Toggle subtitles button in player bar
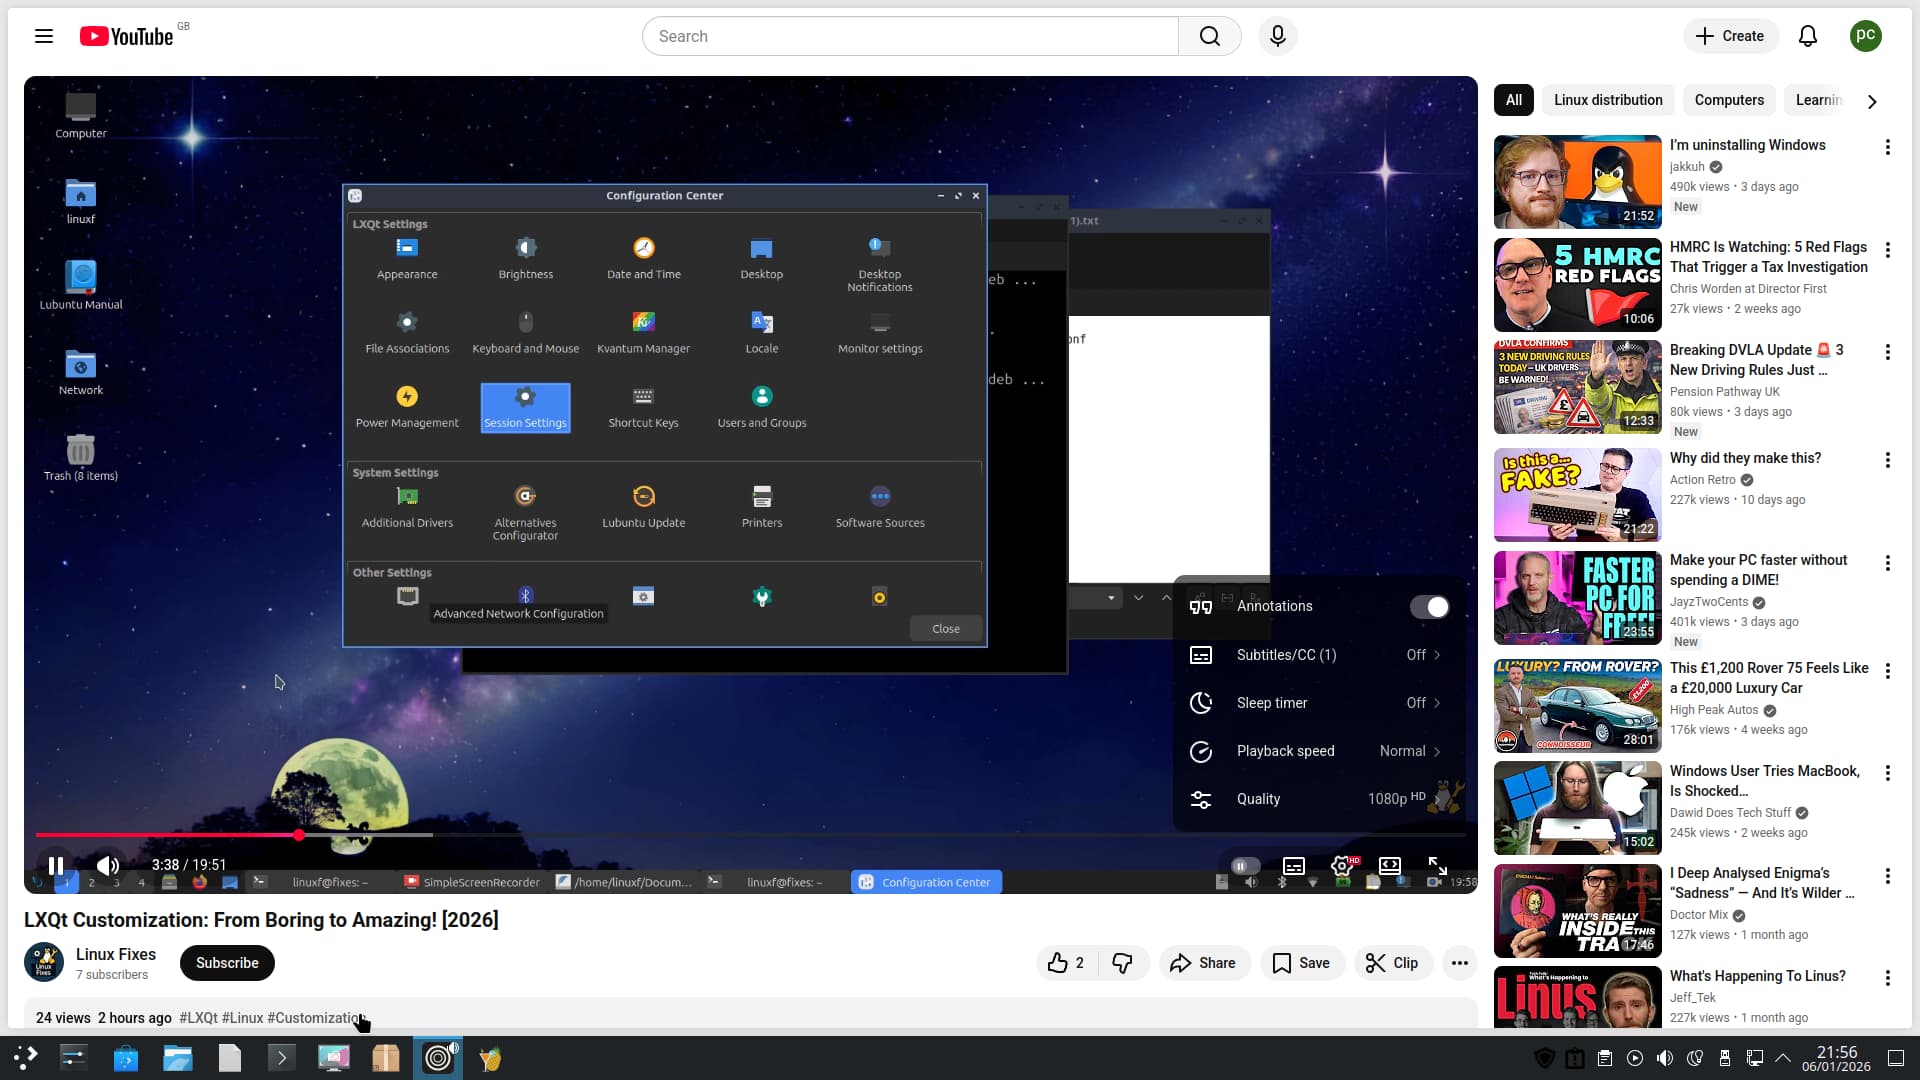Image resolution: width=1920 pixels, height=1080 pixels. tap(1294, 866)
